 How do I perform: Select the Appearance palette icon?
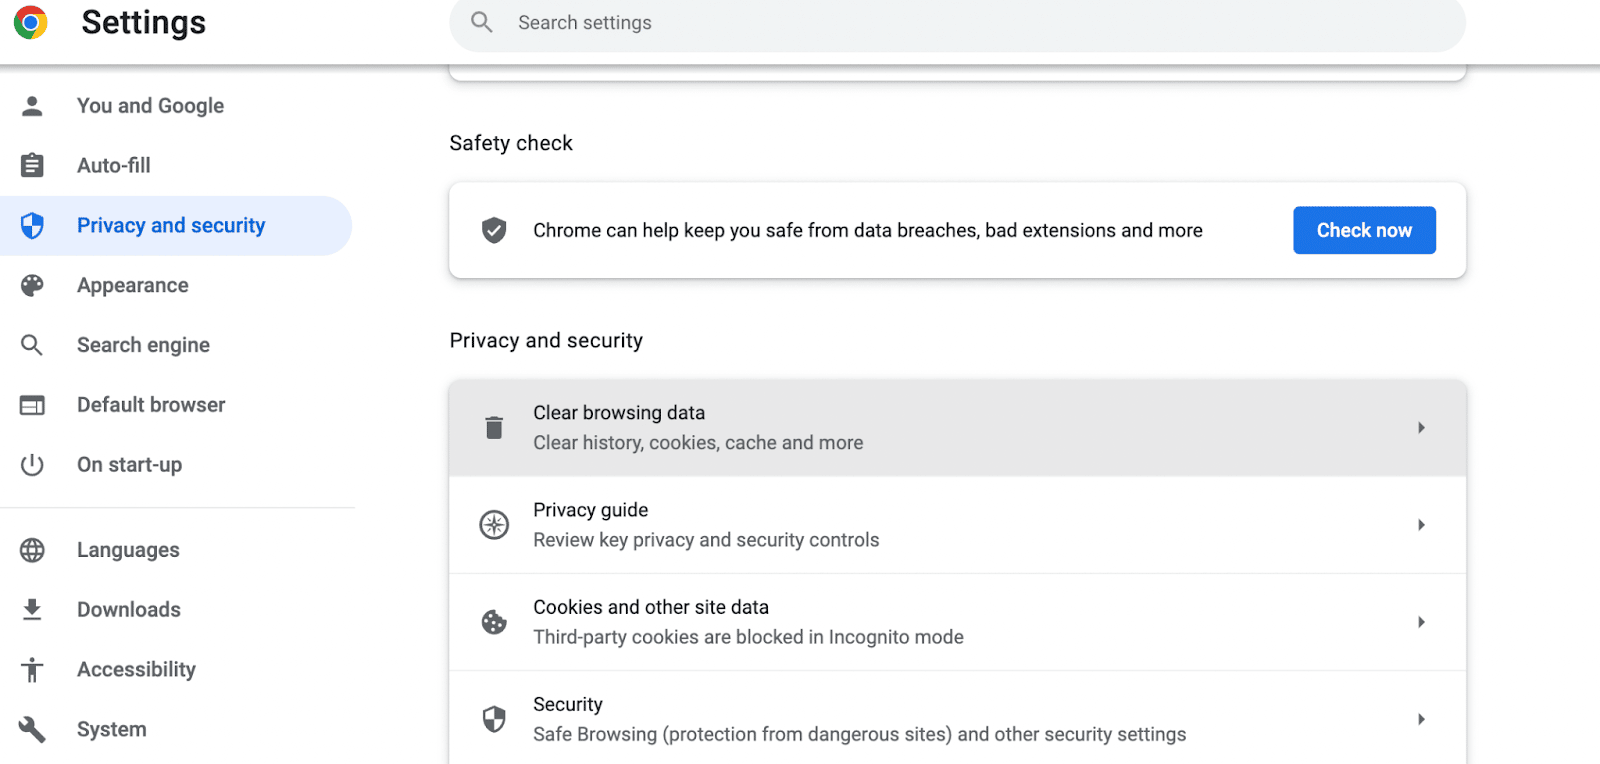point(33,285)
